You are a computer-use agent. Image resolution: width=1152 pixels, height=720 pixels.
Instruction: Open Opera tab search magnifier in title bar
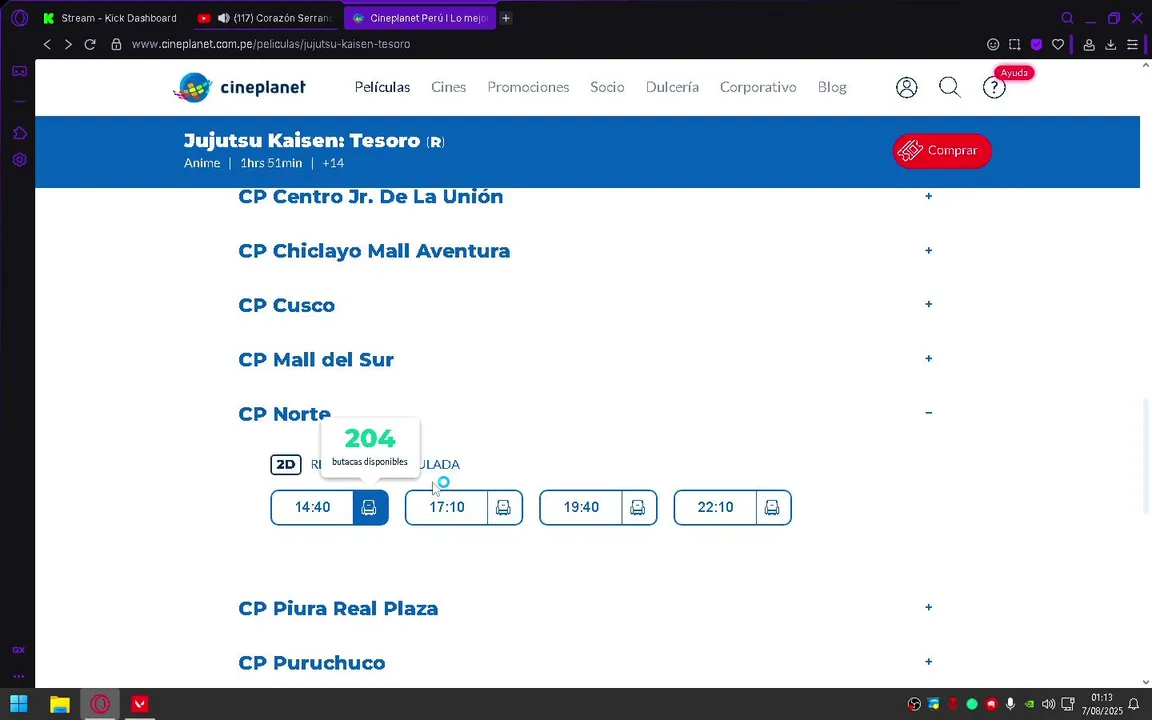pyautogui.click(x=1068, y=18)
